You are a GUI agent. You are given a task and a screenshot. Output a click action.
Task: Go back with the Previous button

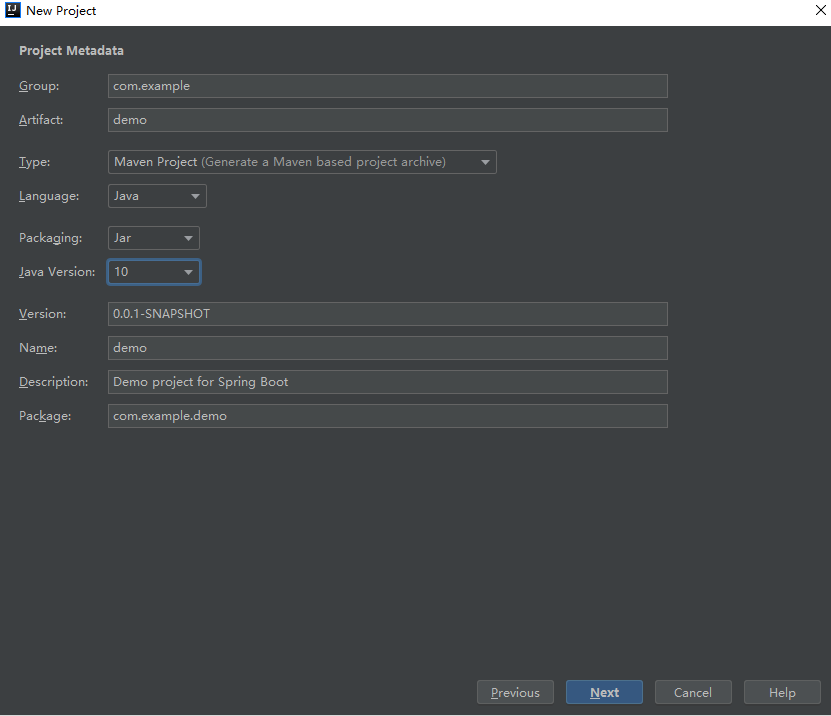pos(515,692)
